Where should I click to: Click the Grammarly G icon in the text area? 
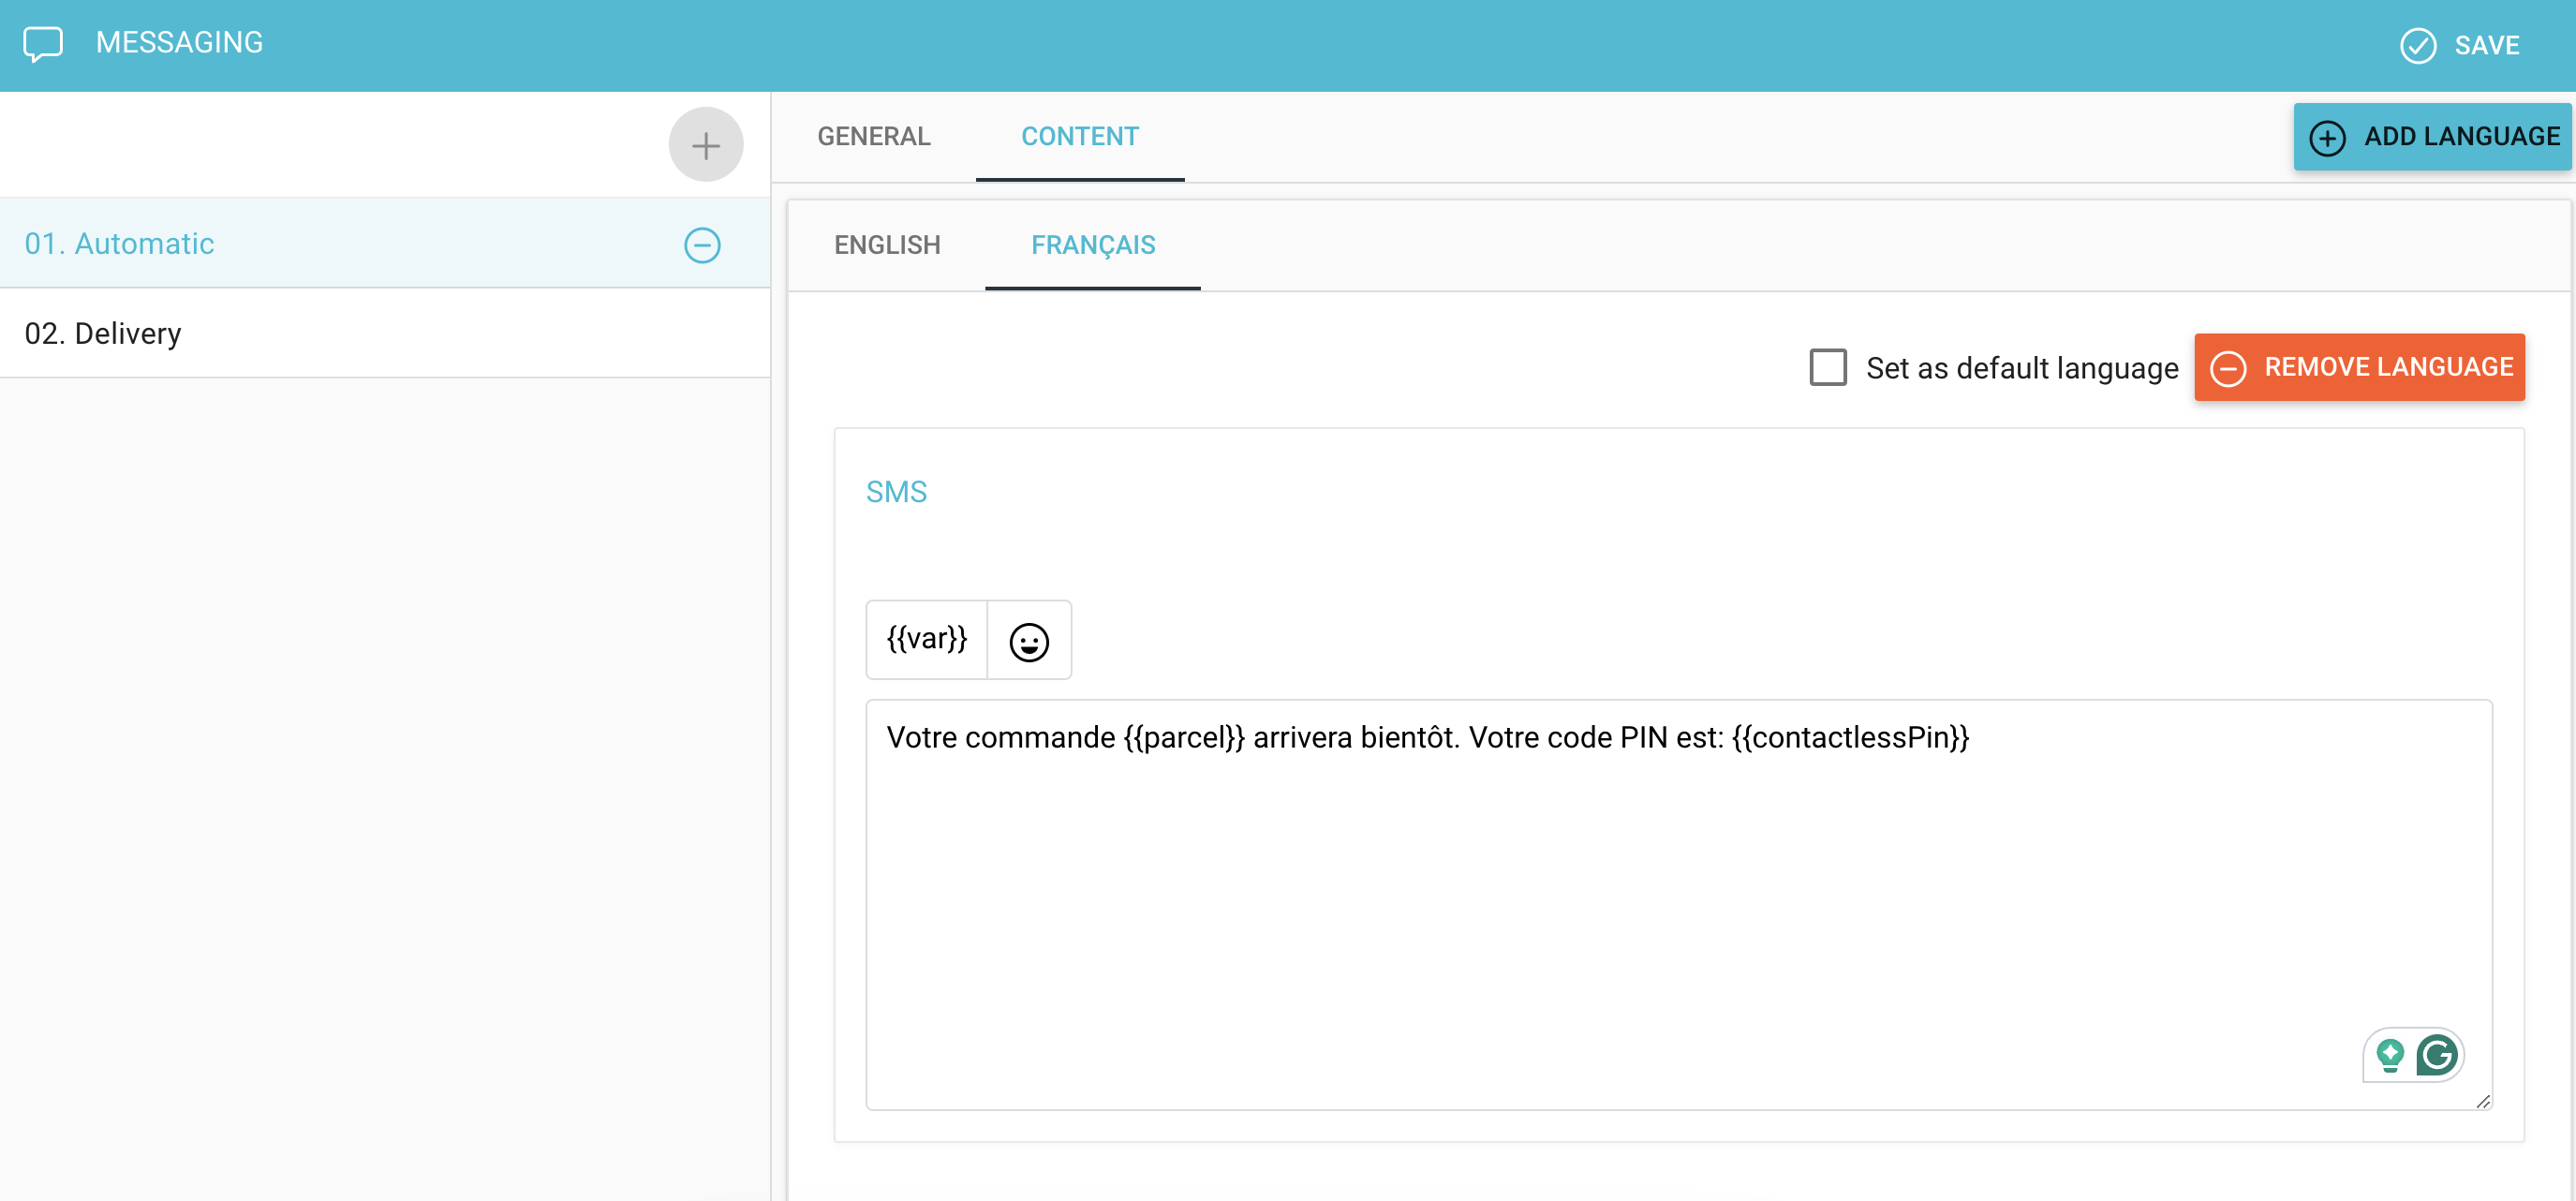click(x=2436, y=1055)
